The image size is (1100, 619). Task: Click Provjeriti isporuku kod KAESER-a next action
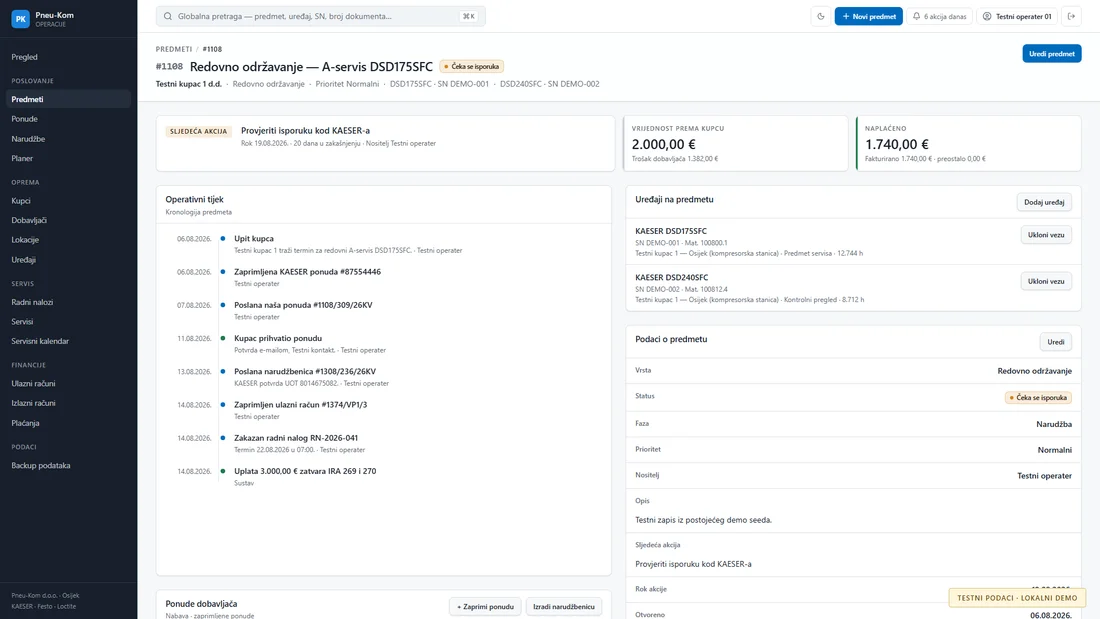coord(305,131)
